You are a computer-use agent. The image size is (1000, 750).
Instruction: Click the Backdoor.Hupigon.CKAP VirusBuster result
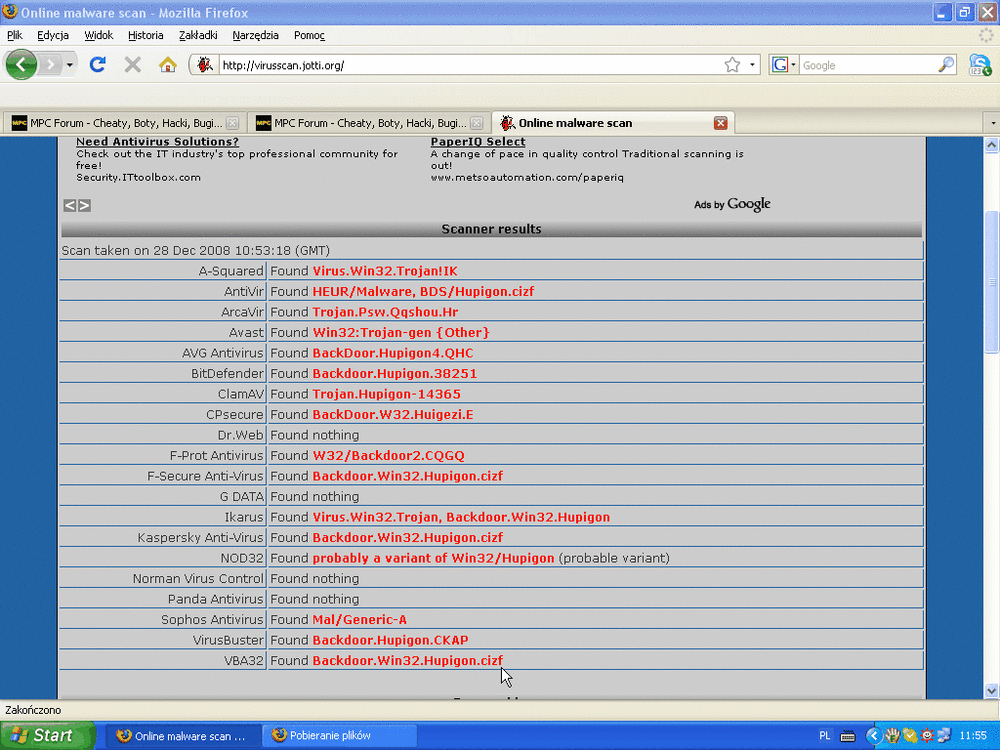point(390,640)
